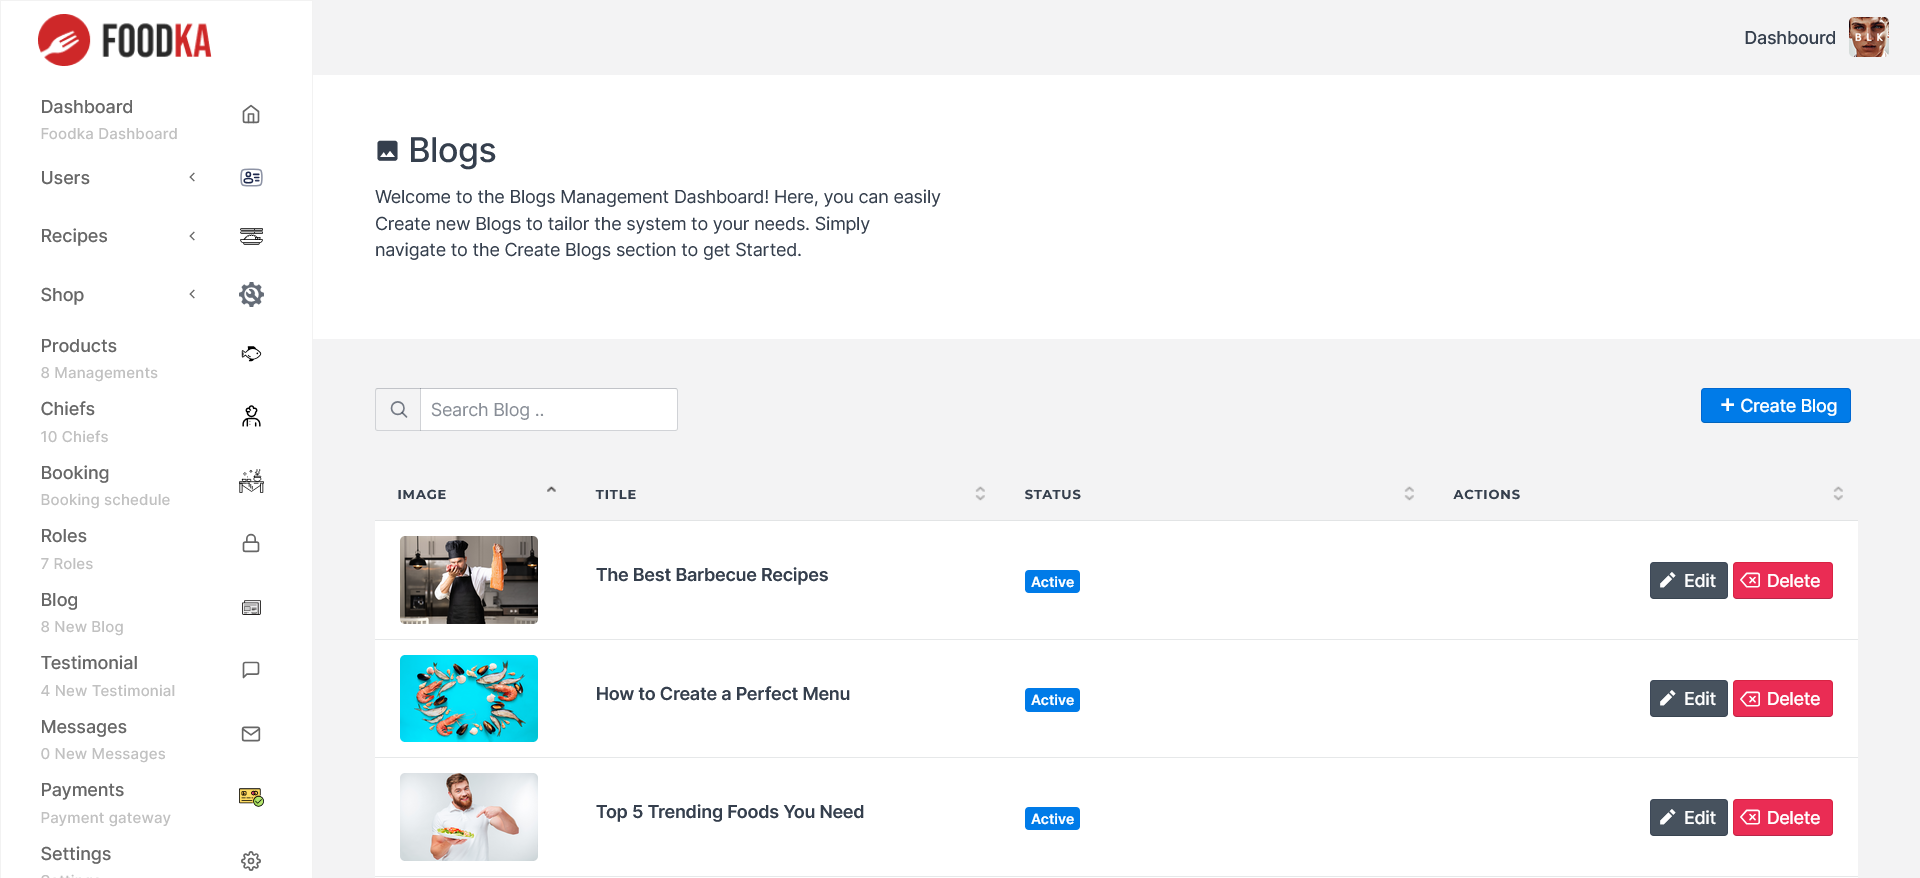The width and height of the screenshot is (1920, 878).
Task: Expand the Users submenu chevron
Action: click(x=192, y=178)
